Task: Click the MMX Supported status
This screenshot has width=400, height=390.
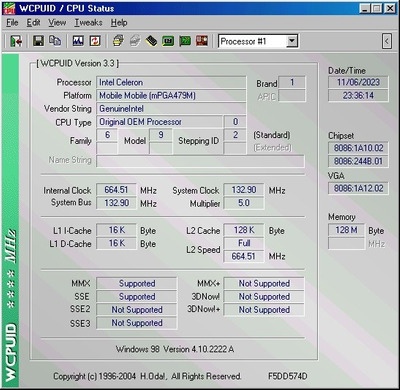Action: point(137,284)
